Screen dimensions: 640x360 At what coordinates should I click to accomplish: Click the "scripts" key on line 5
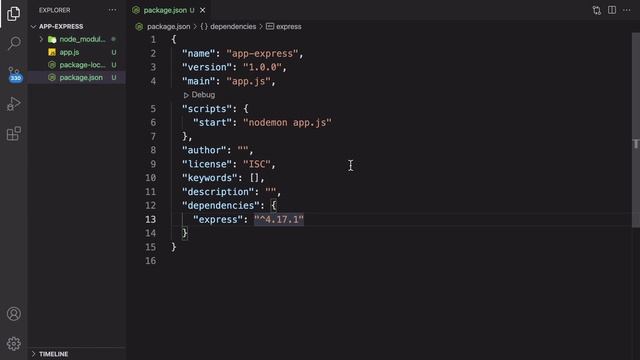(207, 109)
